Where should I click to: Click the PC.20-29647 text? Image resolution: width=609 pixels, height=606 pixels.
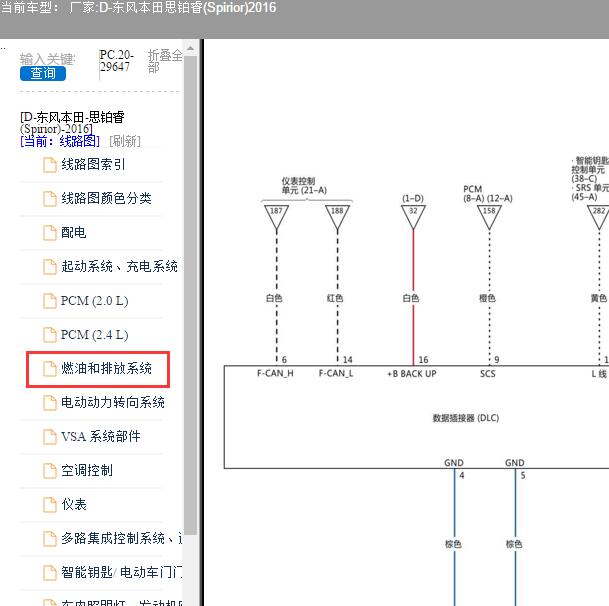click(117, 61)
